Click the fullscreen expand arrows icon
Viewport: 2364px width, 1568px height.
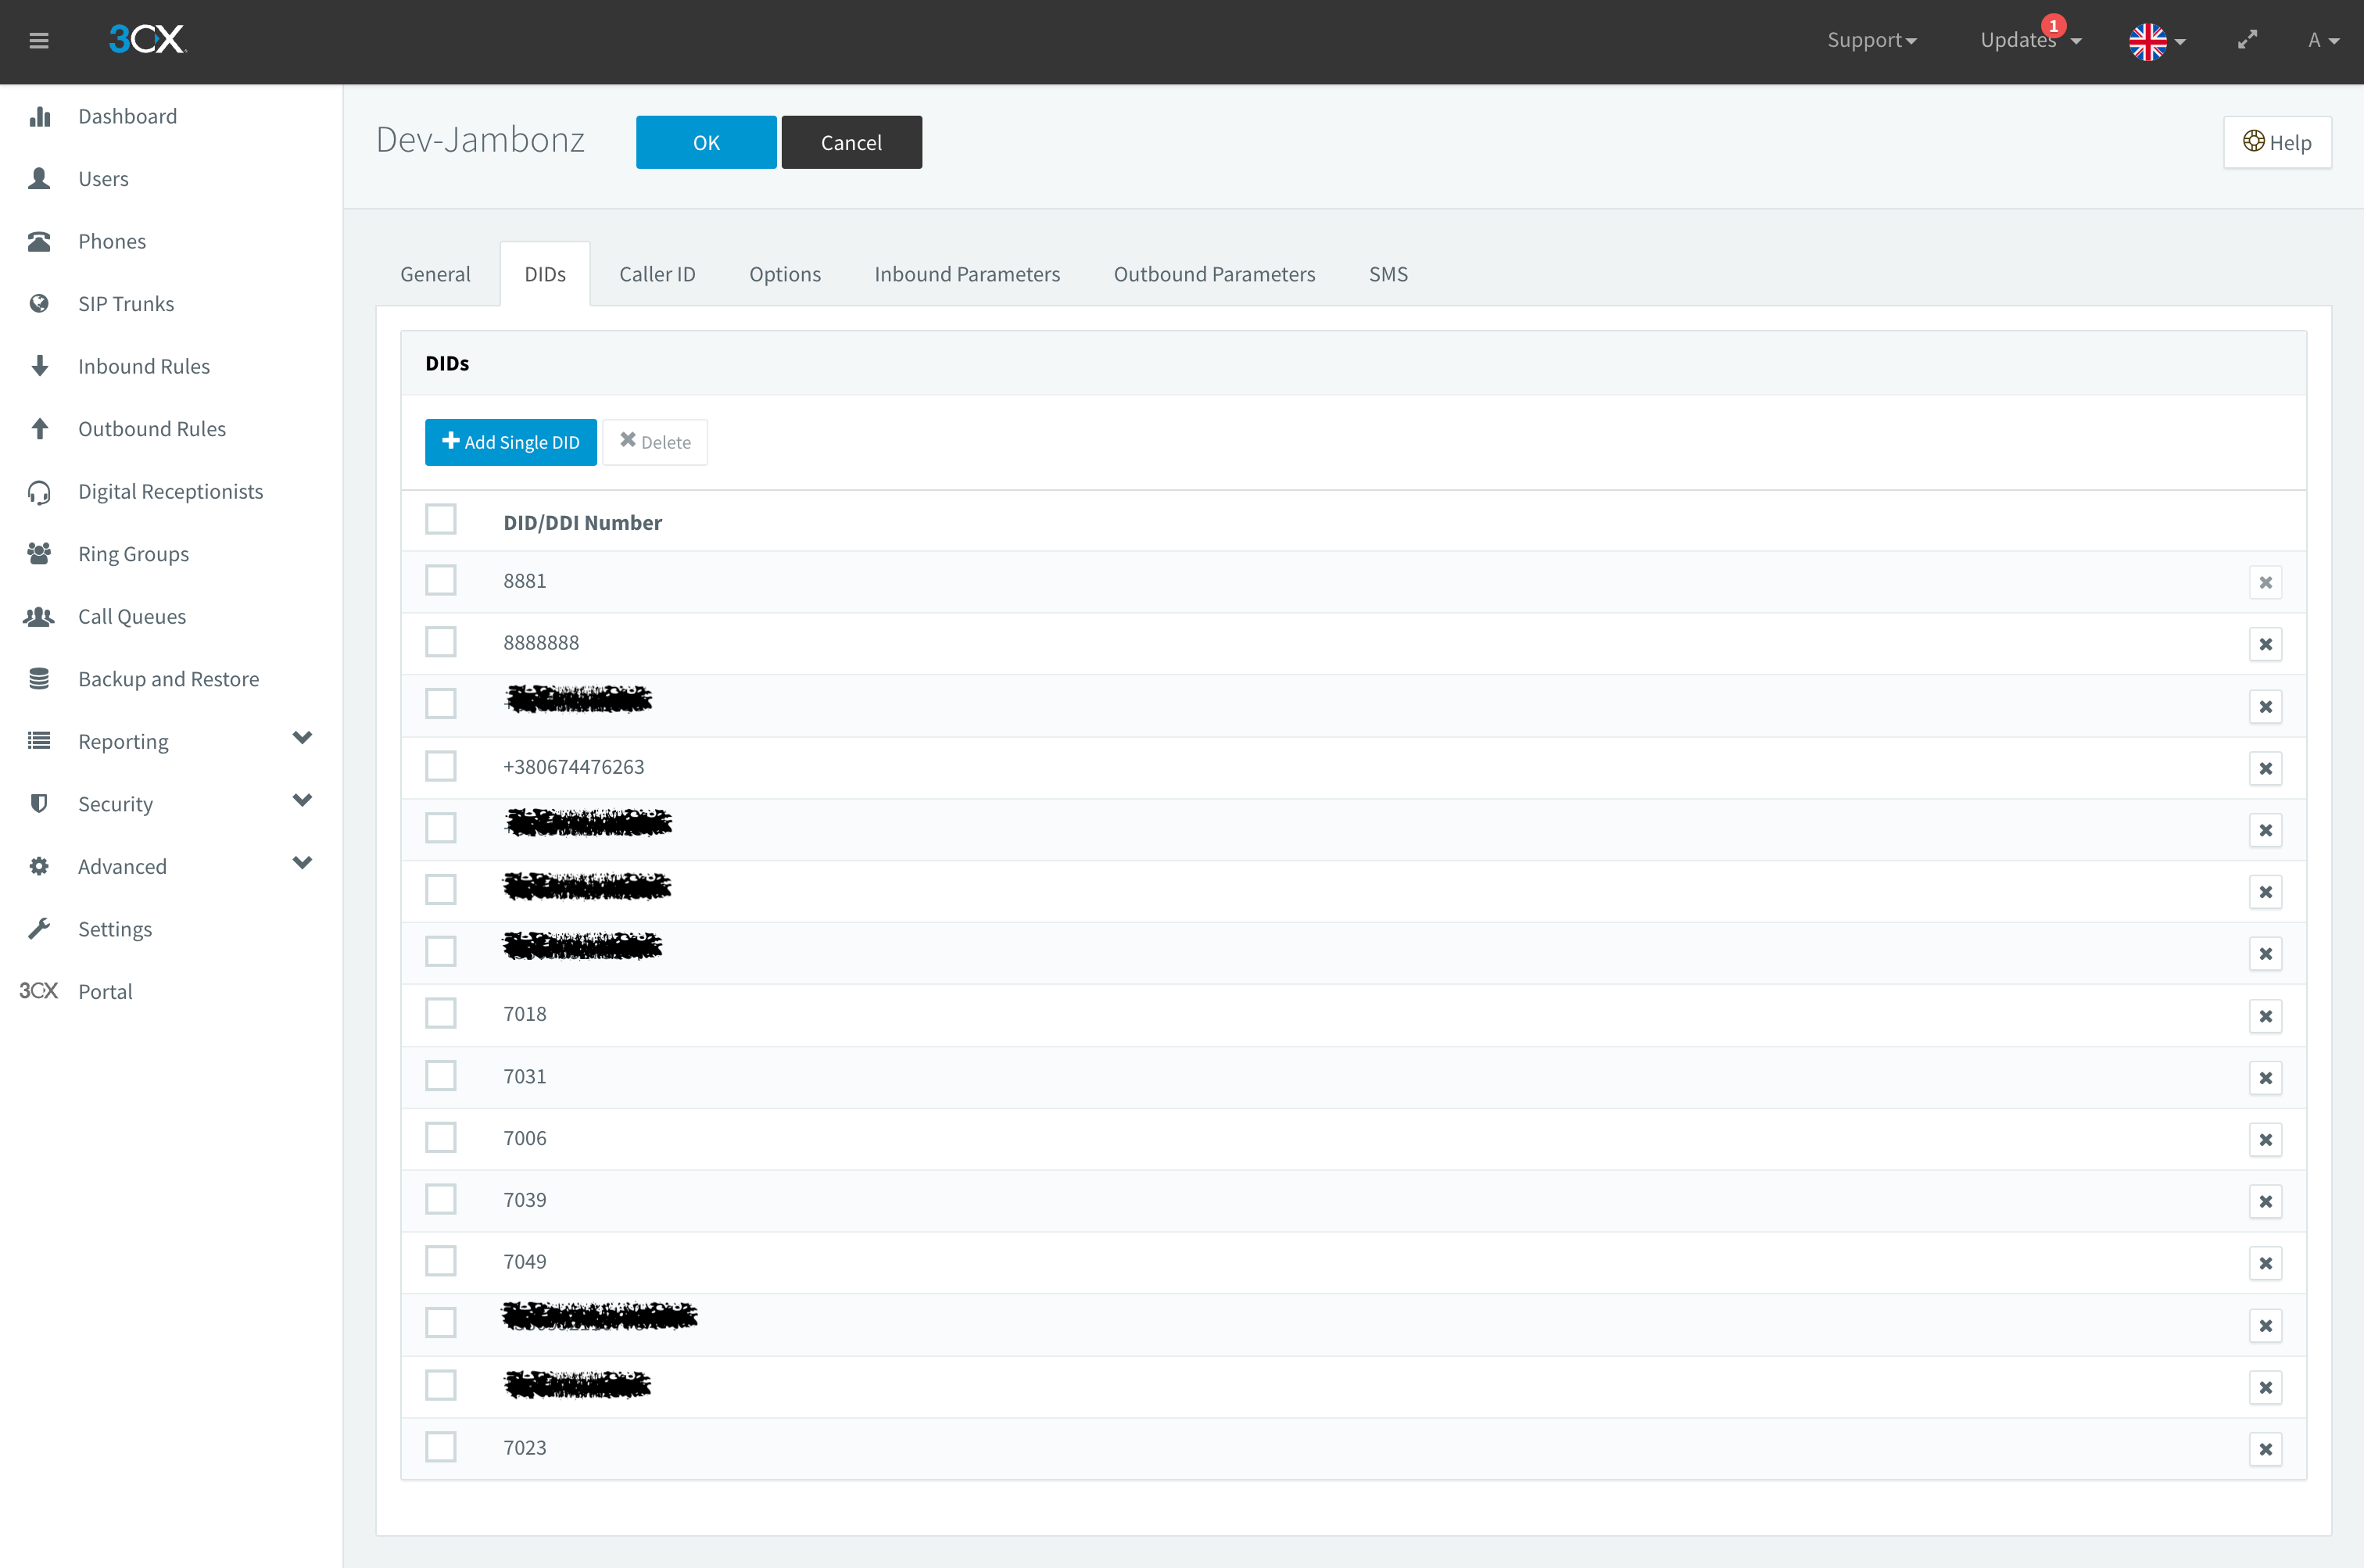click(x=2247, y=40)
